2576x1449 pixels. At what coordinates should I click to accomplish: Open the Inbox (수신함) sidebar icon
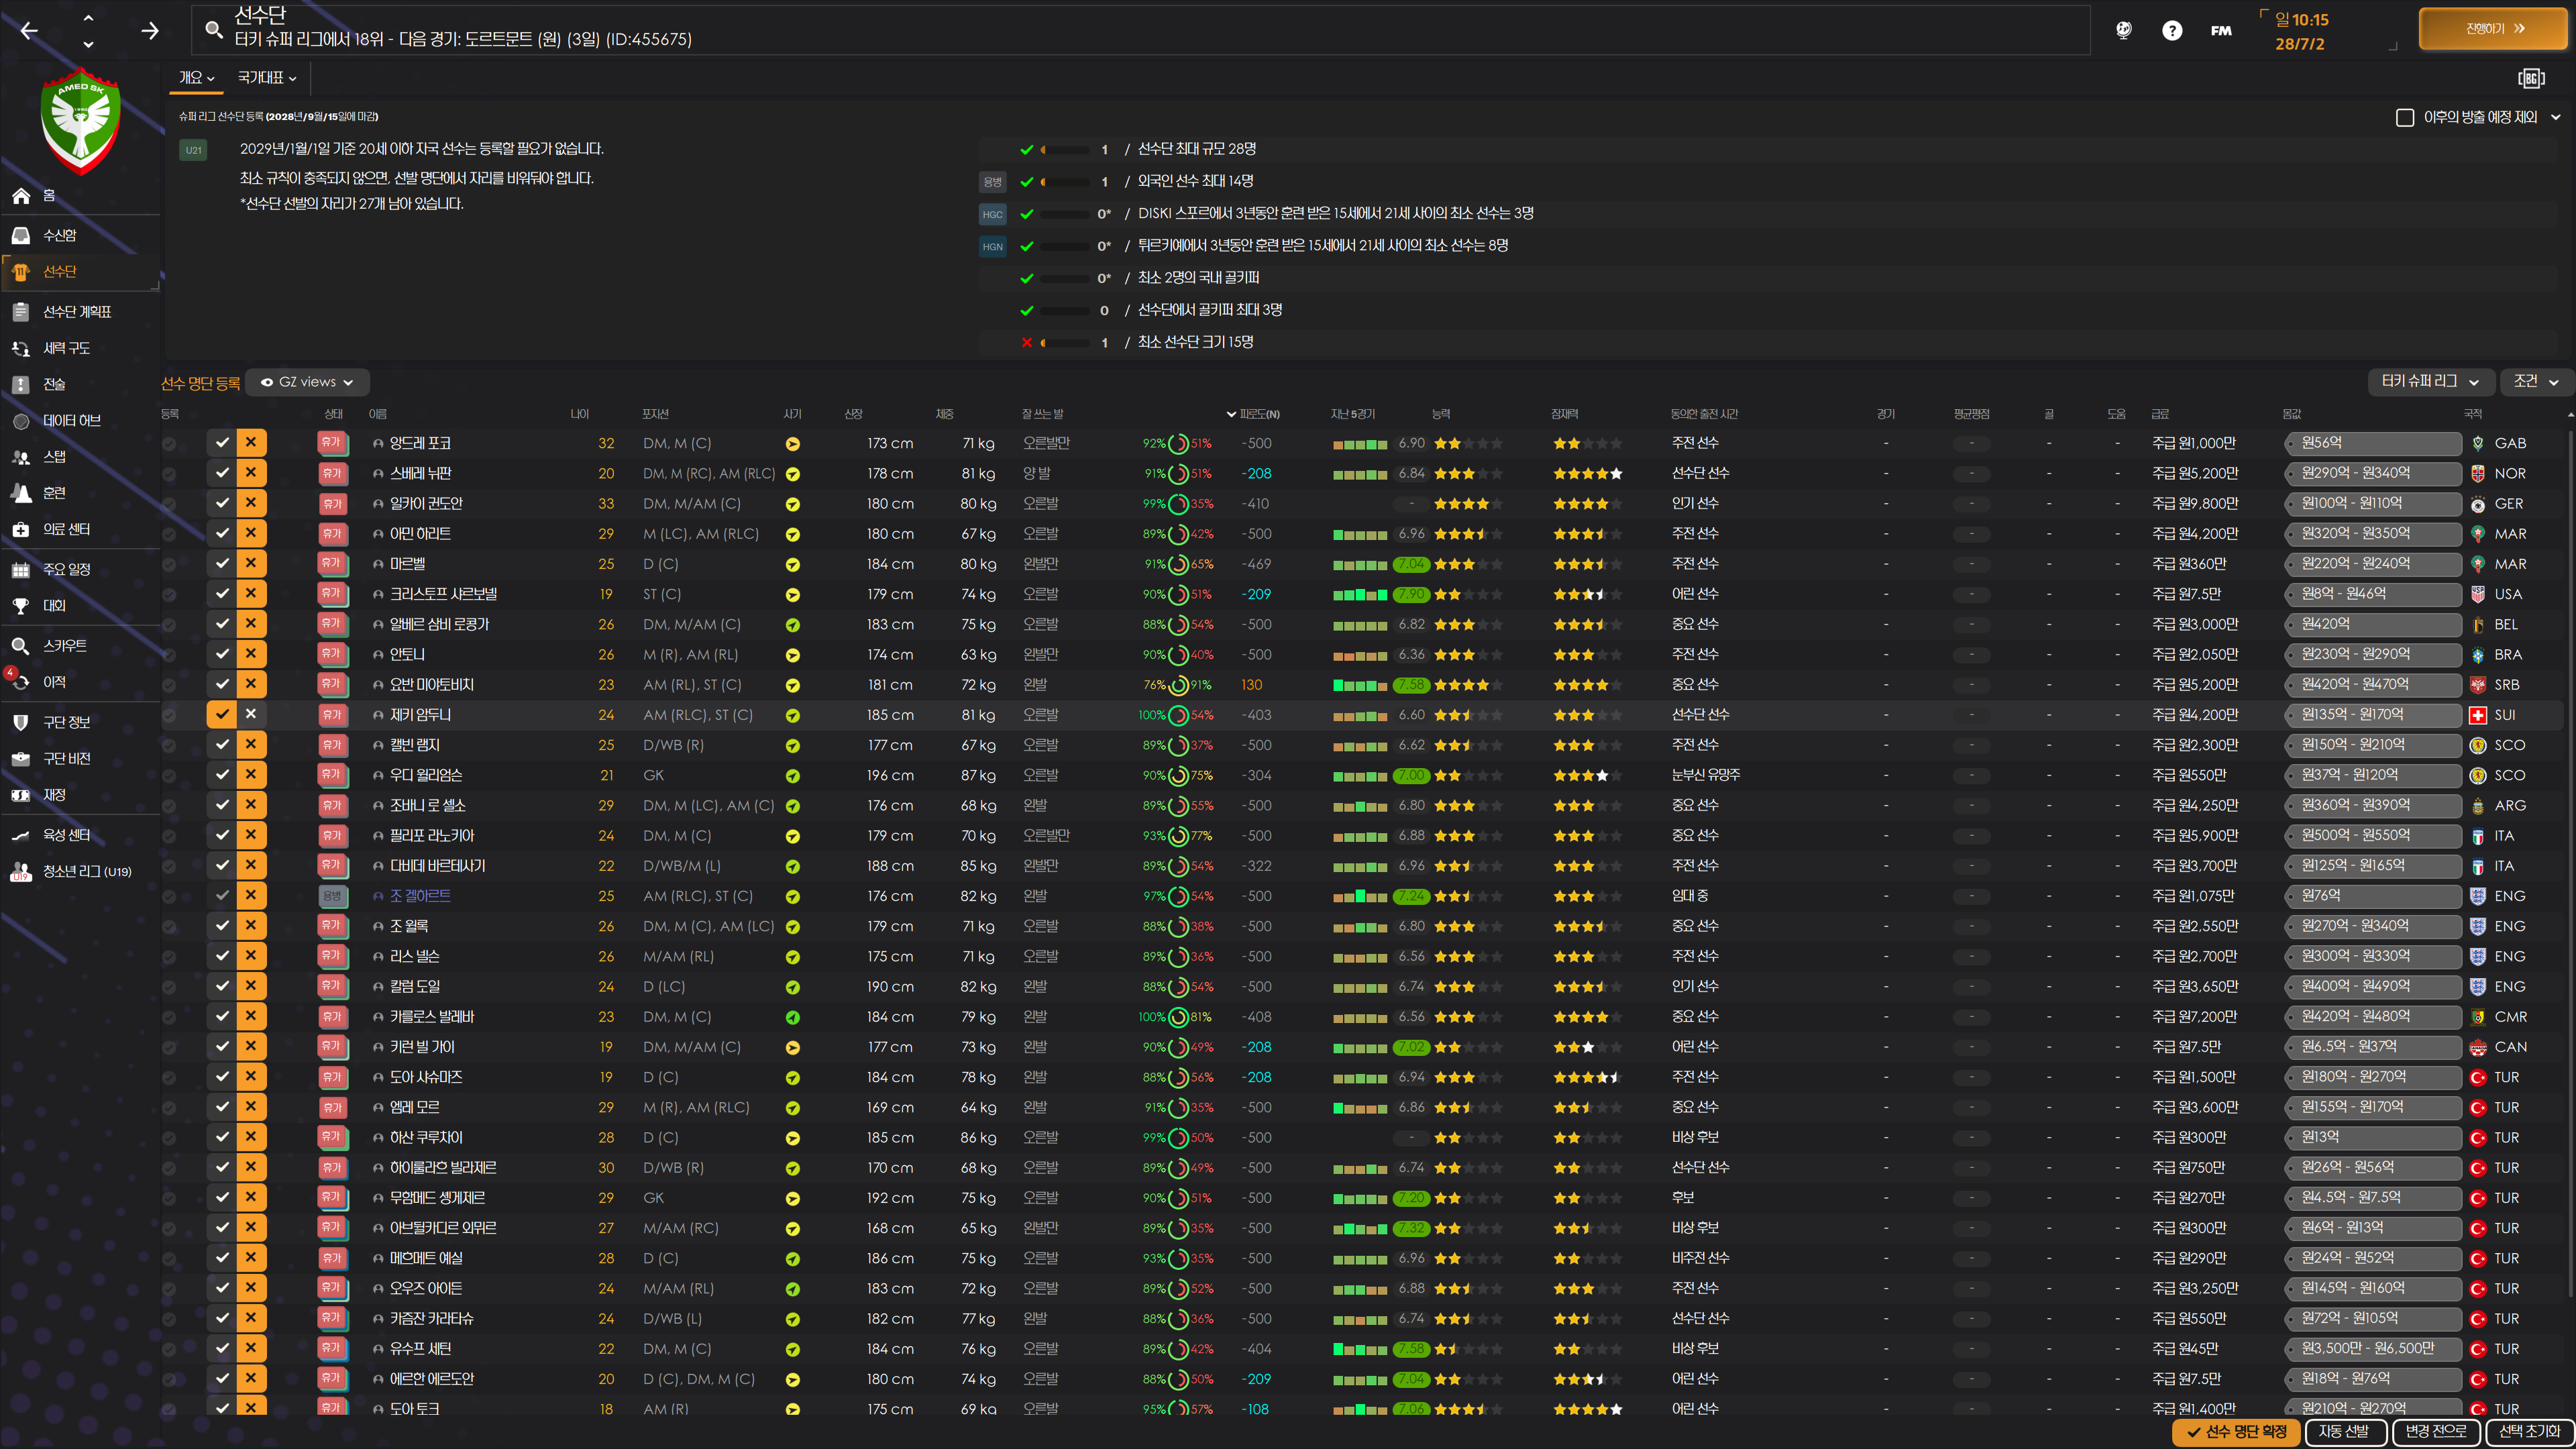point(21,235)
